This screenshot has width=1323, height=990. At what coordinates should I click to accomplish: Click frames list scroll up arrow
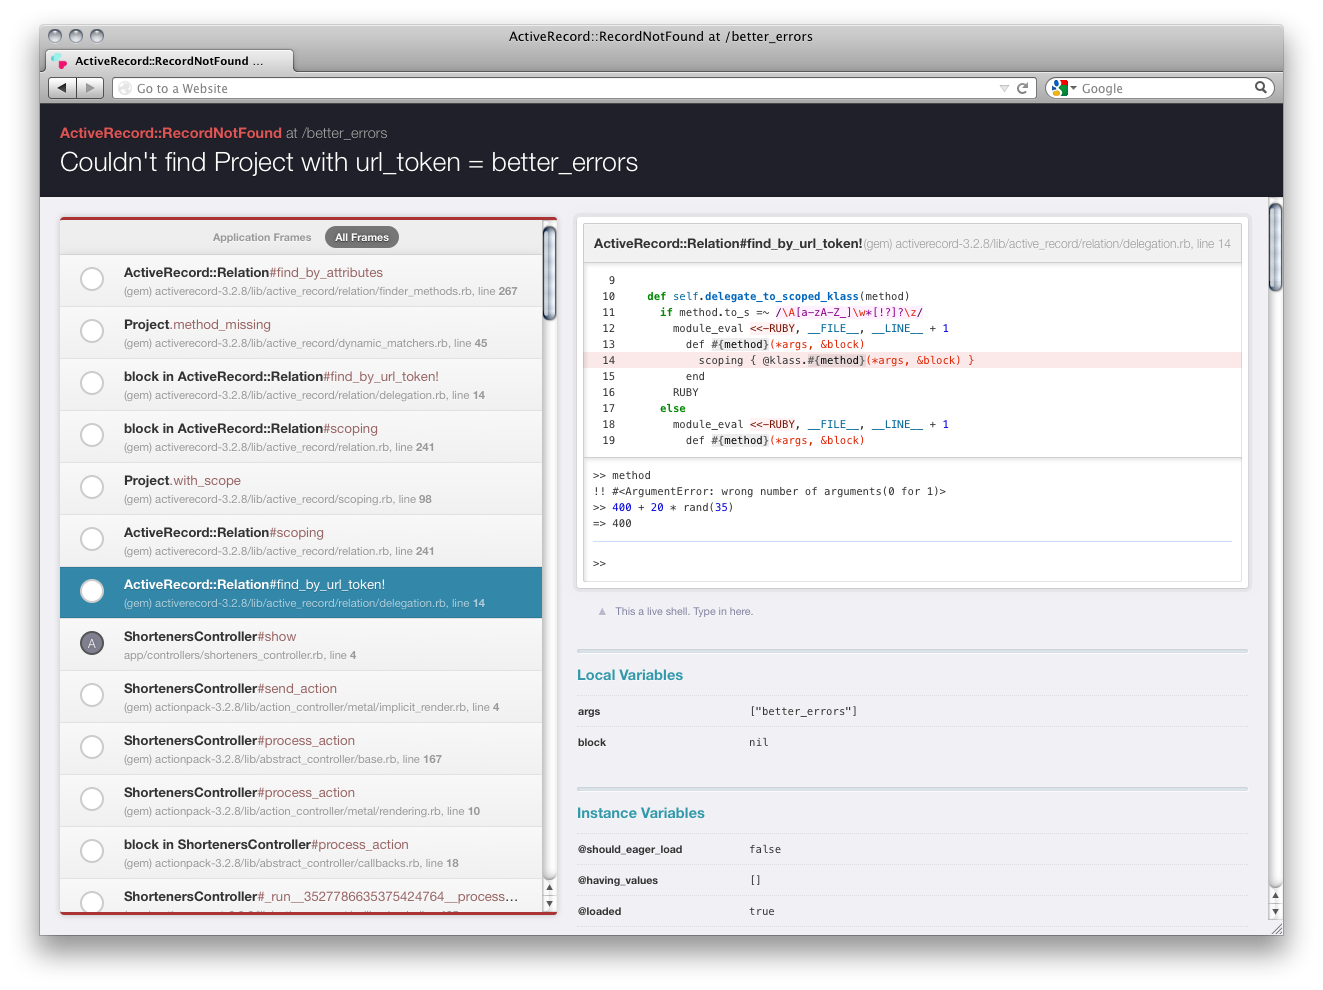click(549, 888)
